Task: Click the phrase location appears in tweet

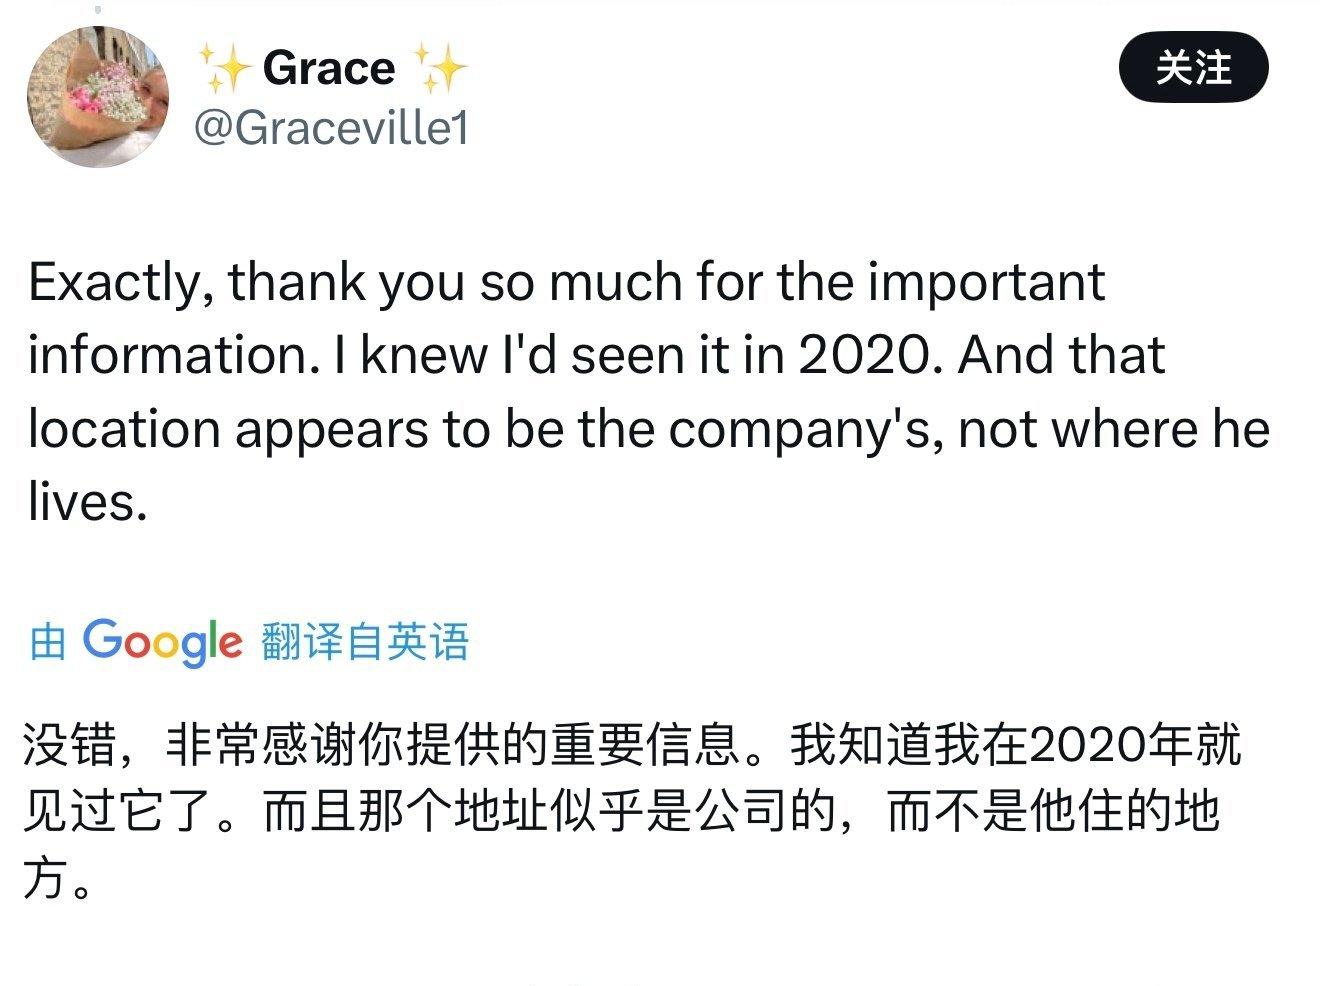Action: coord(250,430)
